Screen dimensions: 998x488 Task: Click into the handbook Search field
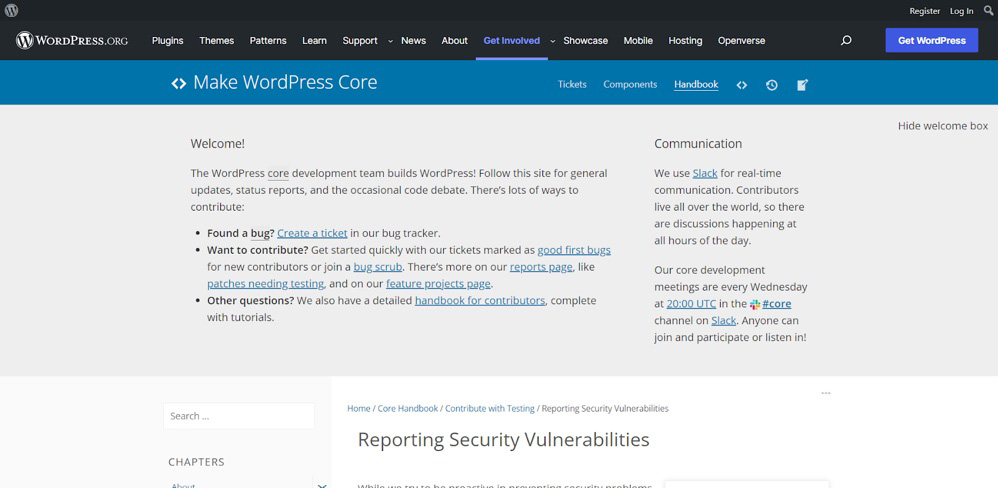coord(239,416)
